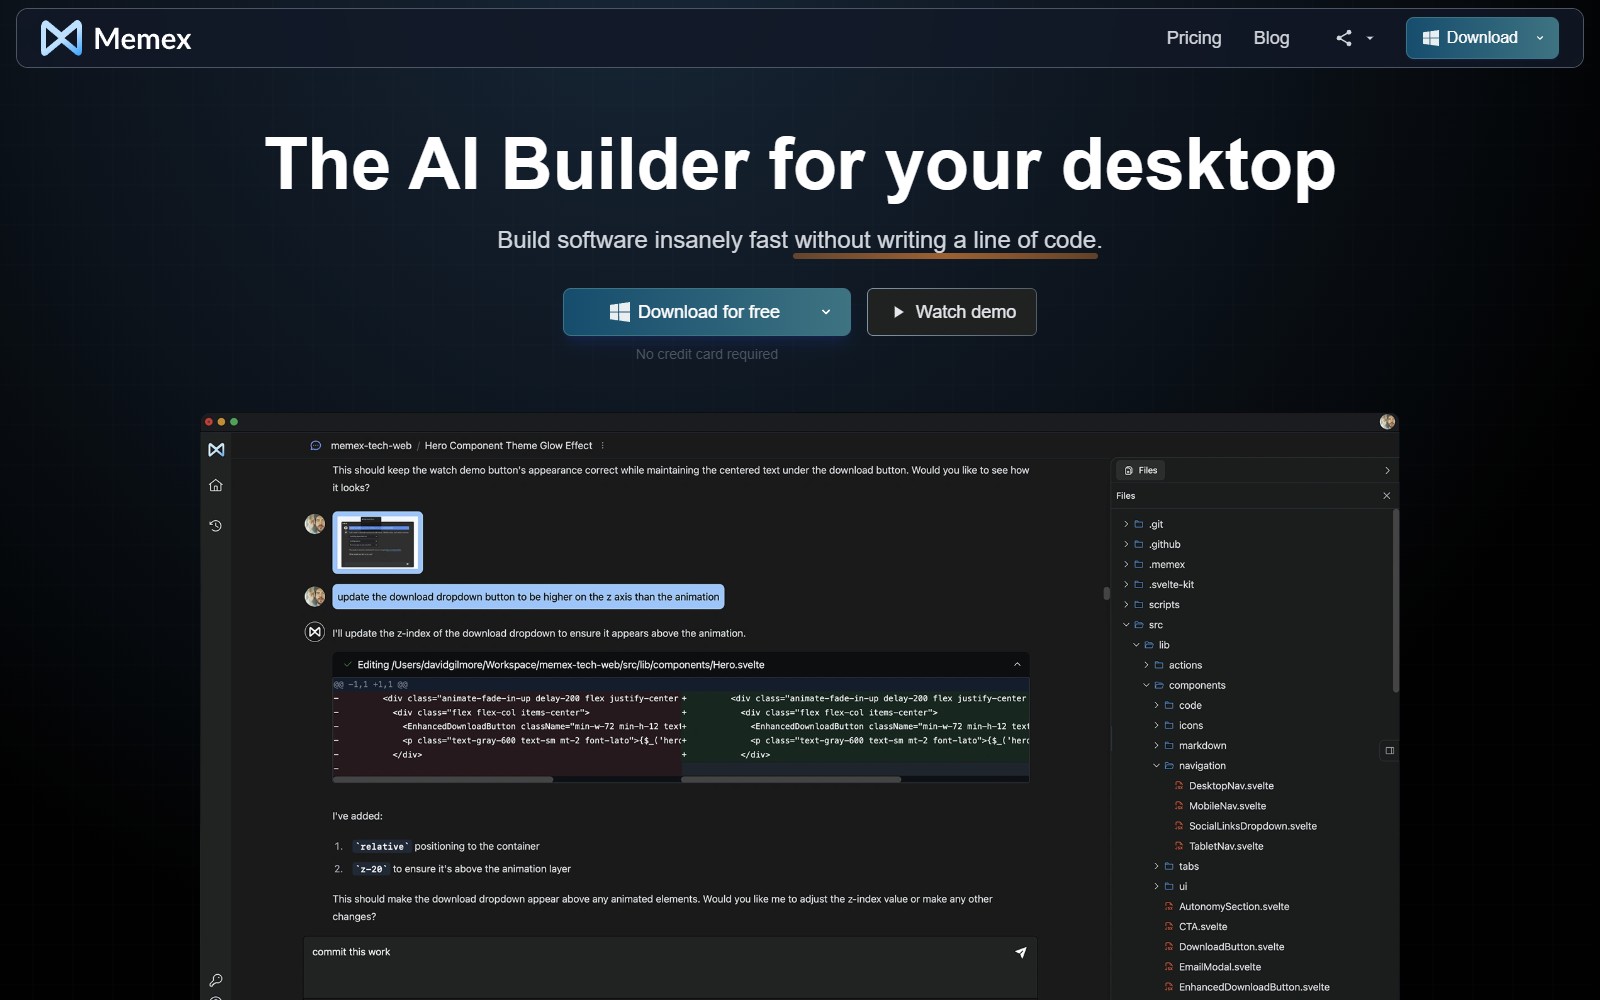The height and width of the screenshot is (1000, 1600).
Task: Open EmailModal.svelte file
Action: pos(1219,967)
